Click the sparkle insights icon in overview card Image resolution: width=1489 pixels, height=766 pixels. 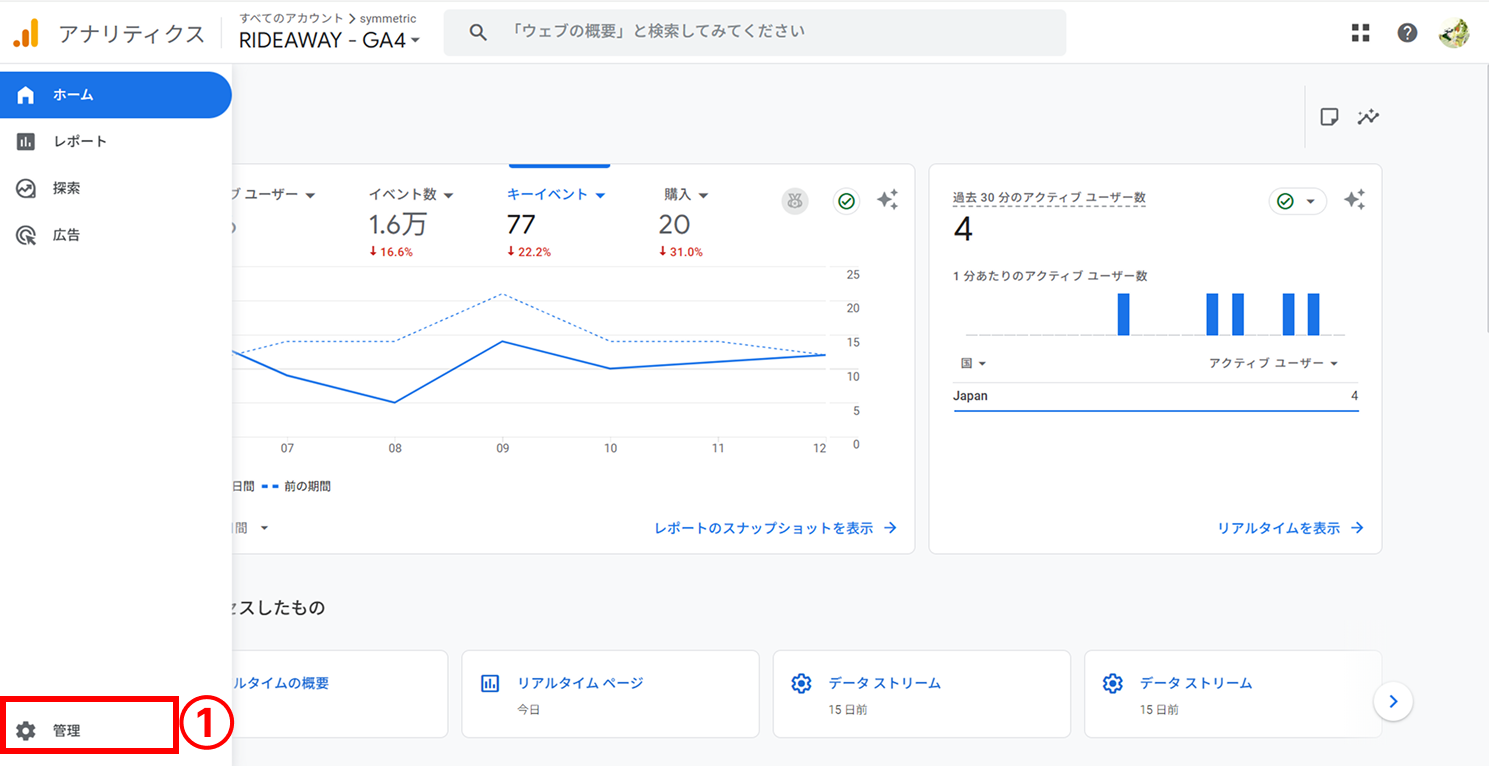click(x=887, y=200)
